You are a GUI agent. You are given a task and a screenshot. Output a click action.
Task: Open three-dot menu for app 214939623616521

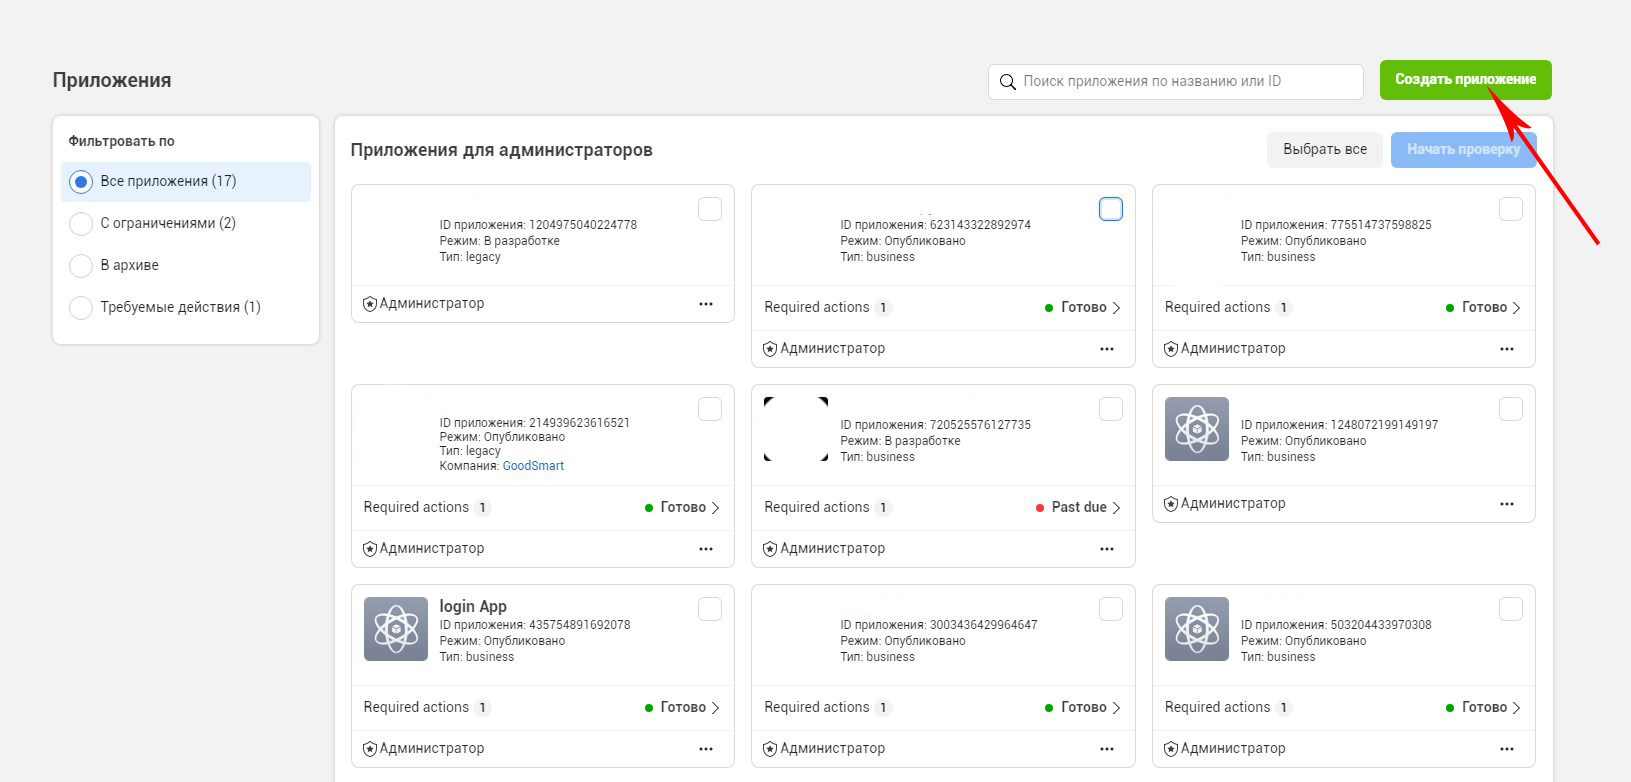tap(706, 549)
